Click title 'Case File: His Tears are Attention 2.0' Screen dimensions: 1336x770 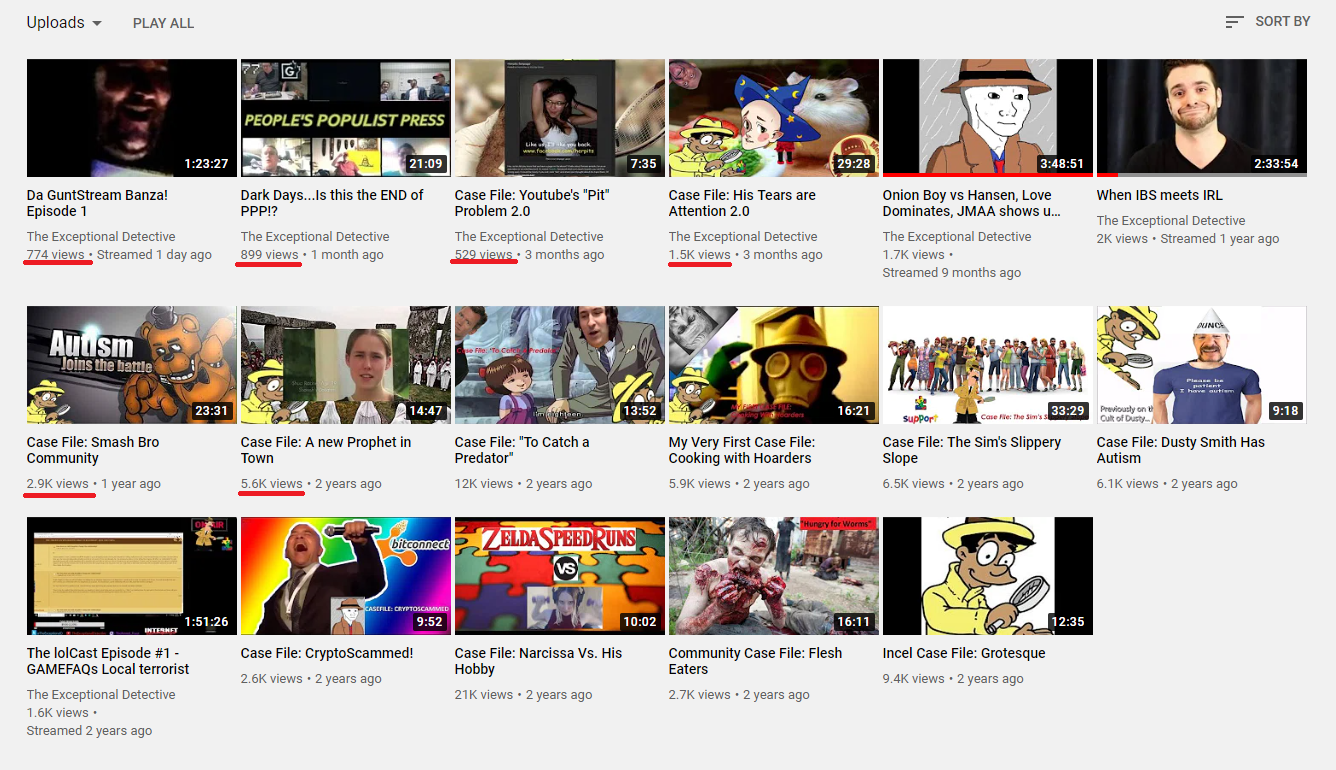742,203
